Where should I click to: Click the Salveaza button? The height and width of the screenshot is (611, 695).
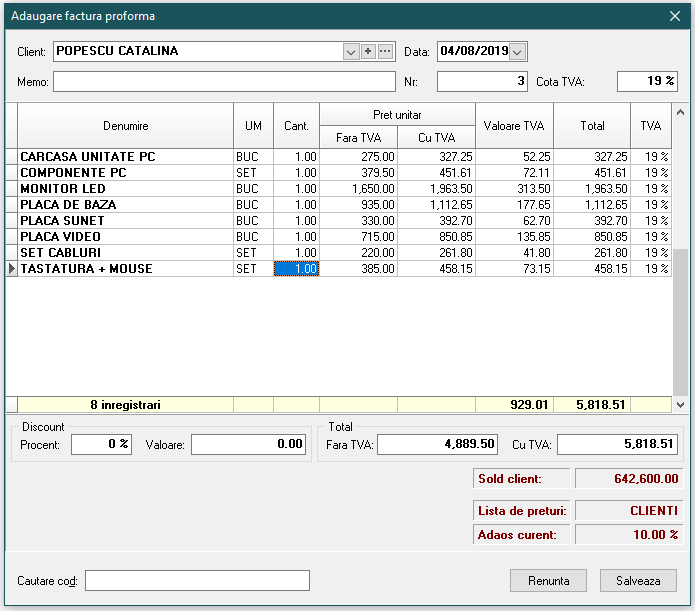coord(638,580)
